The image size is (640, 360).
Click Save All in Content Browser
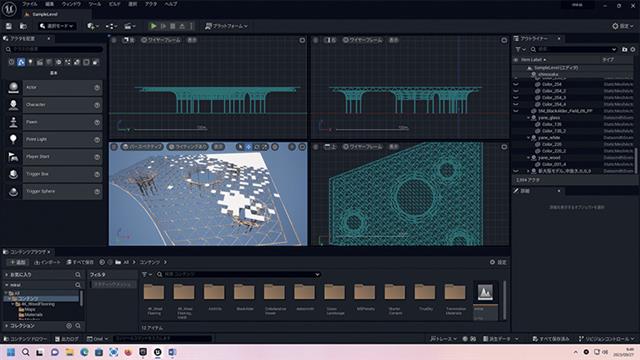80,262
